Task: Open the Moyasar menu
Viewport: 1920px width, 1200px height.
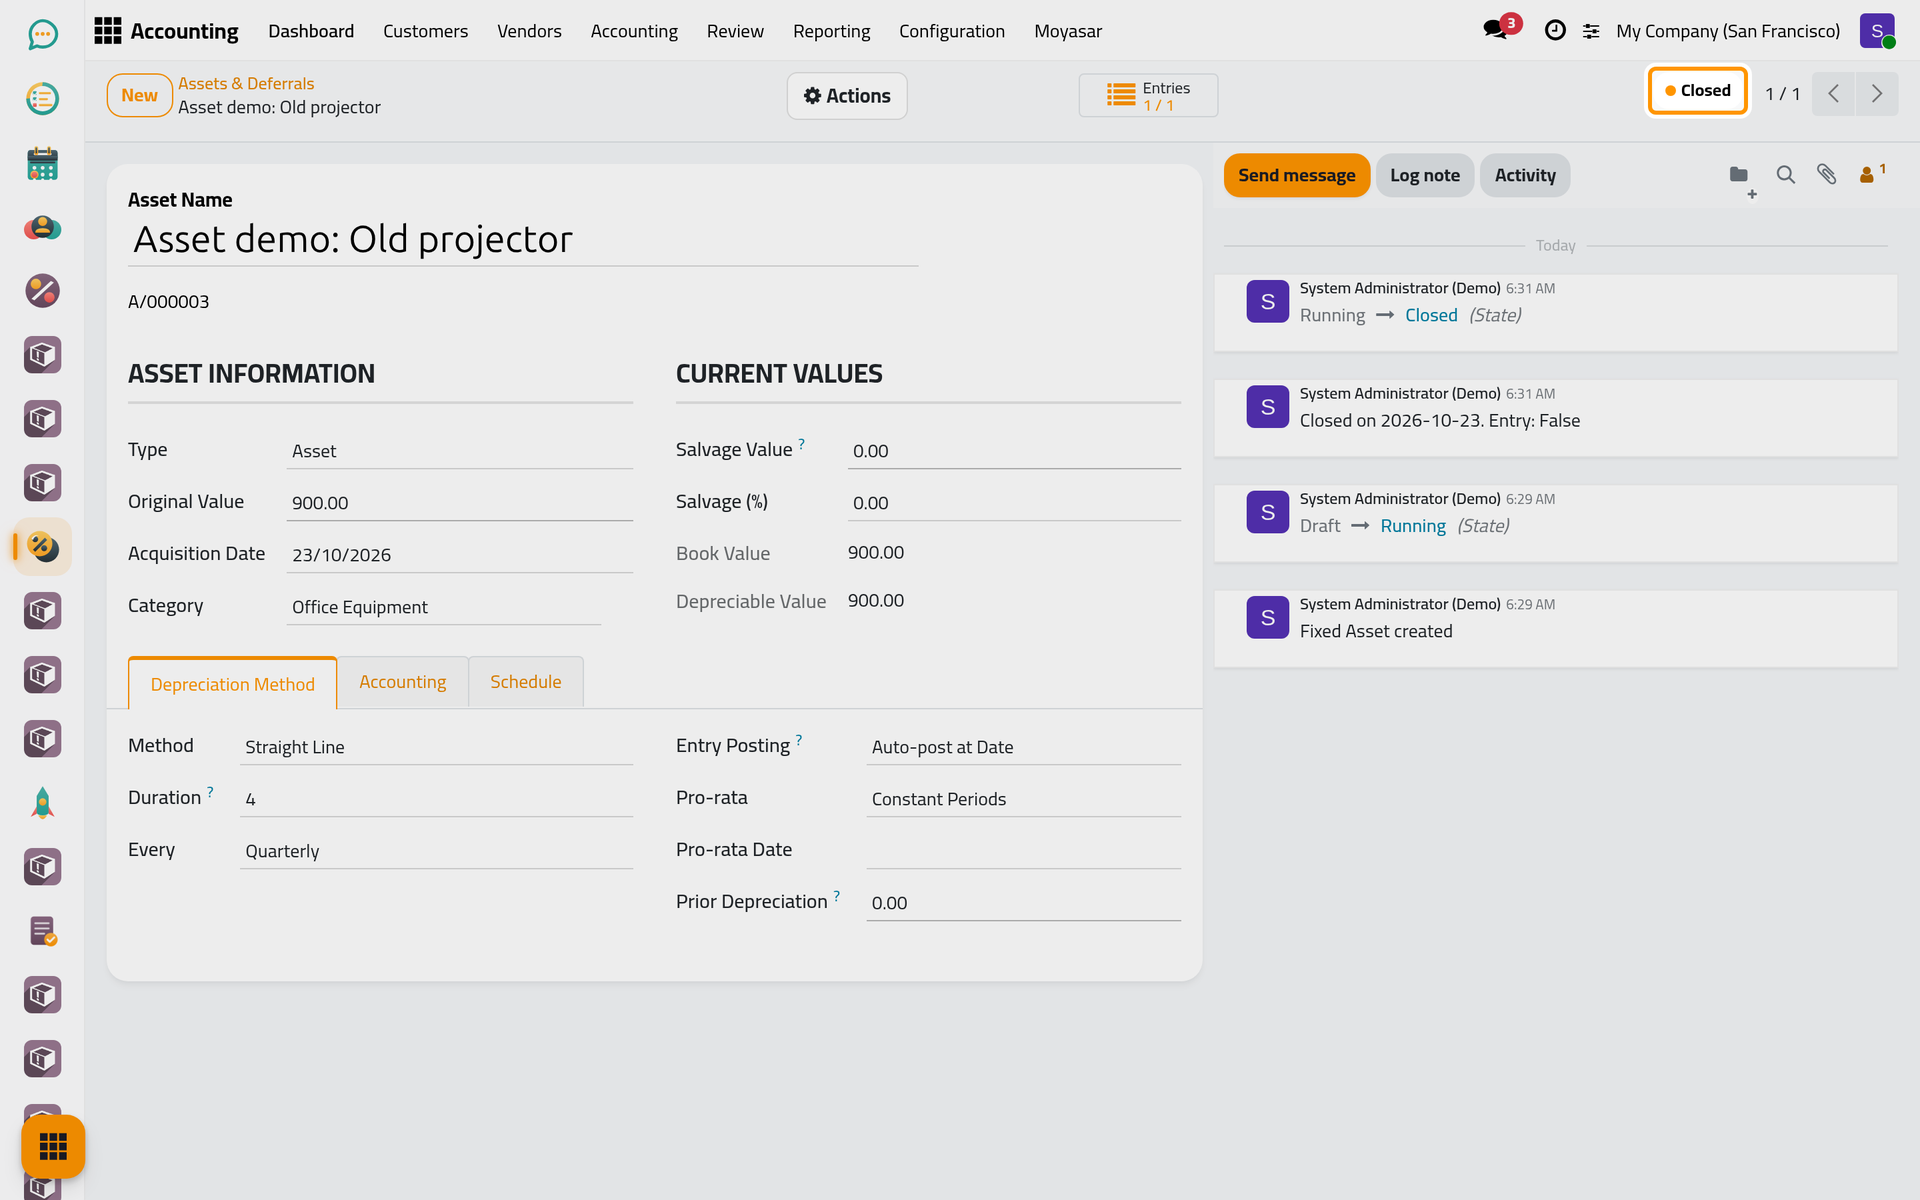Action: tap(1067, 31)
